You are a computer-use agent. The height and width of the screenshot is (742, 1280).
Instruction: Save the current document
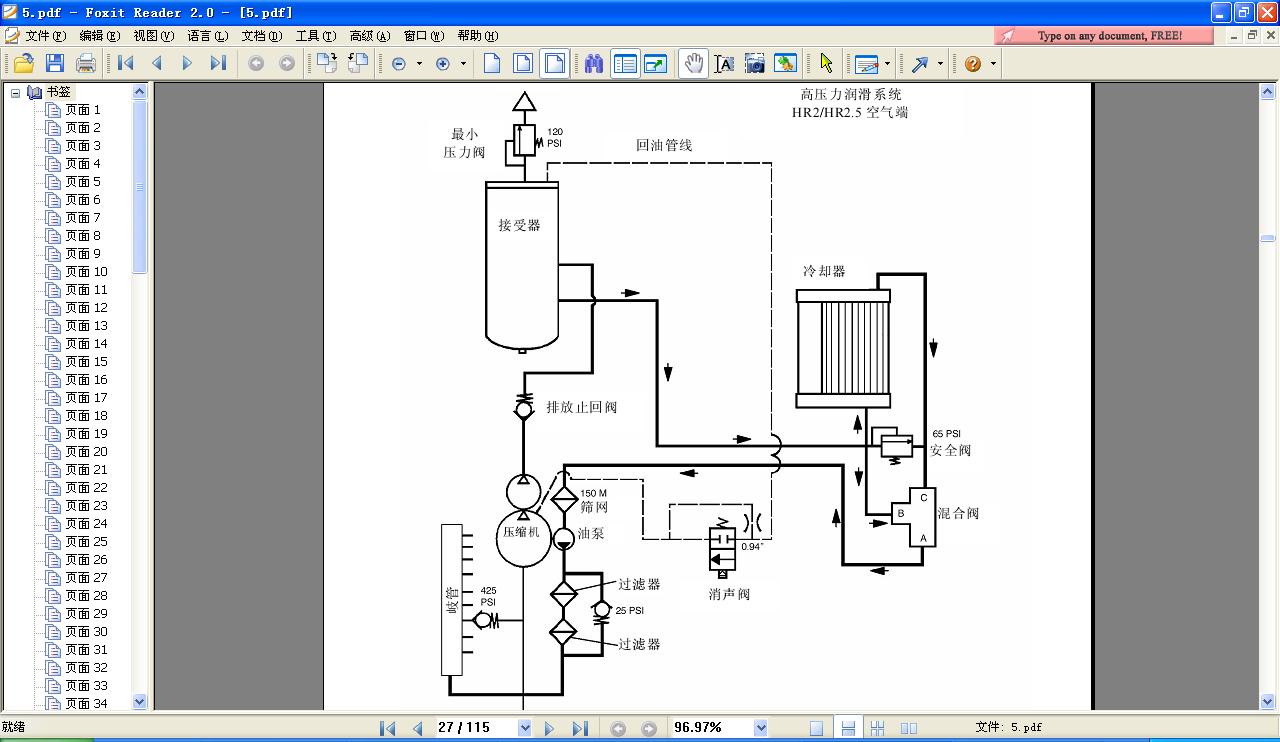[54, 63]
